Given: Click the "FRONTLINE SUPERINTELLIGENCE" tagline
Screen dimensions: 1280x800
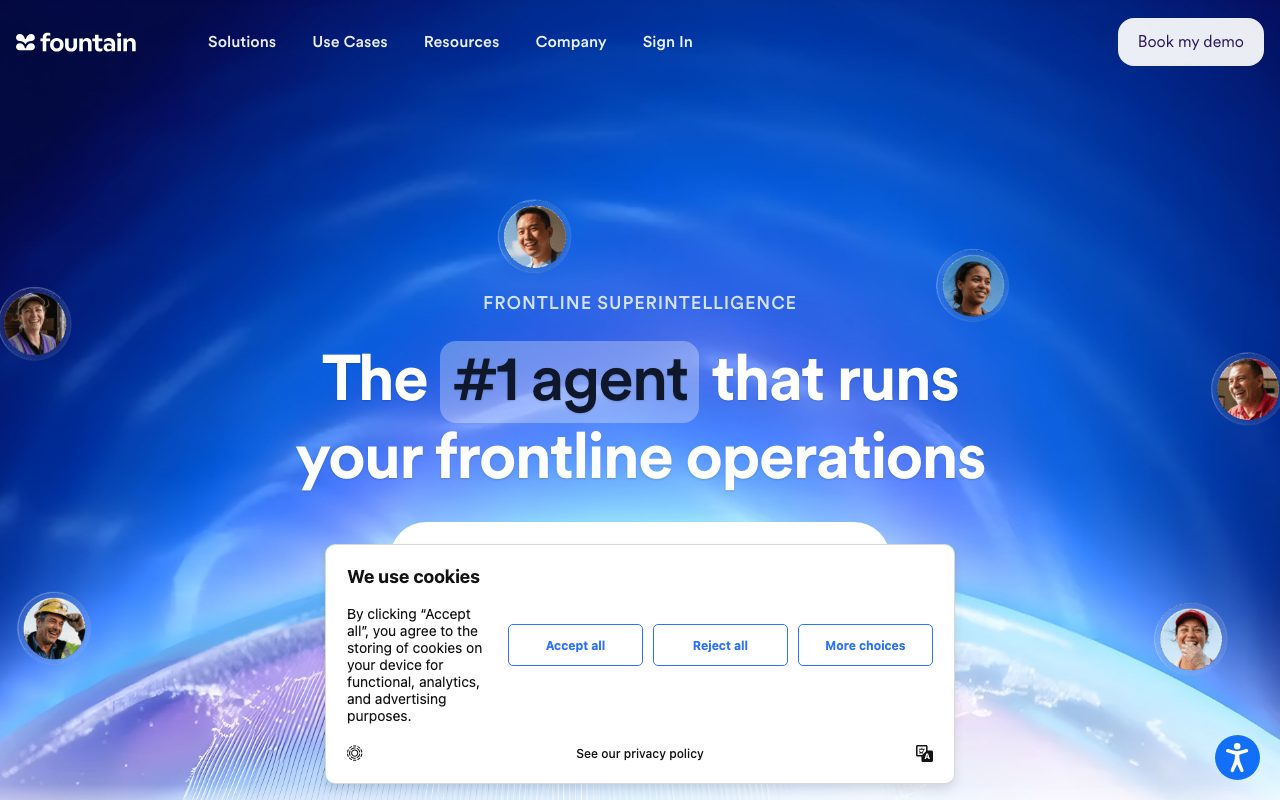Looking at the screenshot, I should [640, 303].
